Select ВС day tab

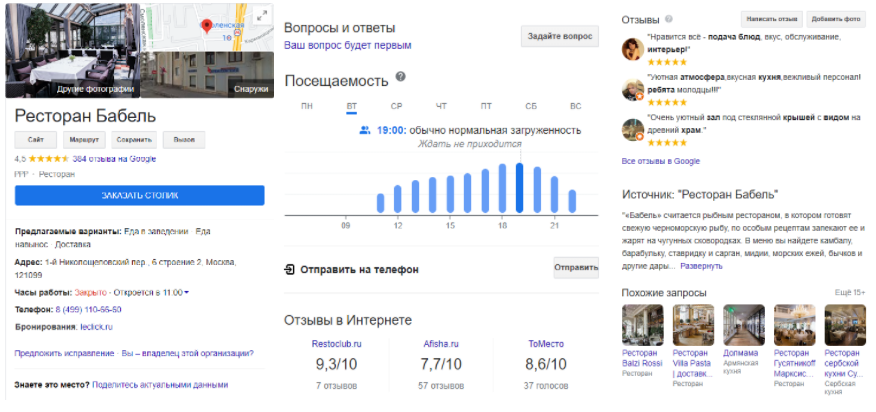coord(575,106)
